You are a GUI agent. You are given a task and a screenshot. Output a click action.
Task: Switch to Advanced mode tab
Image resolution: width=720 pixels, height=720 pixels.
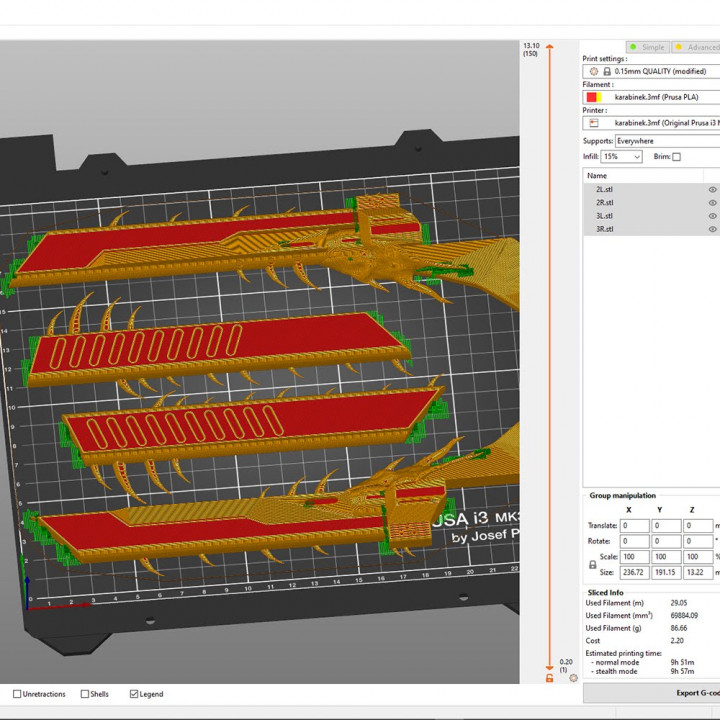(697, 47)
